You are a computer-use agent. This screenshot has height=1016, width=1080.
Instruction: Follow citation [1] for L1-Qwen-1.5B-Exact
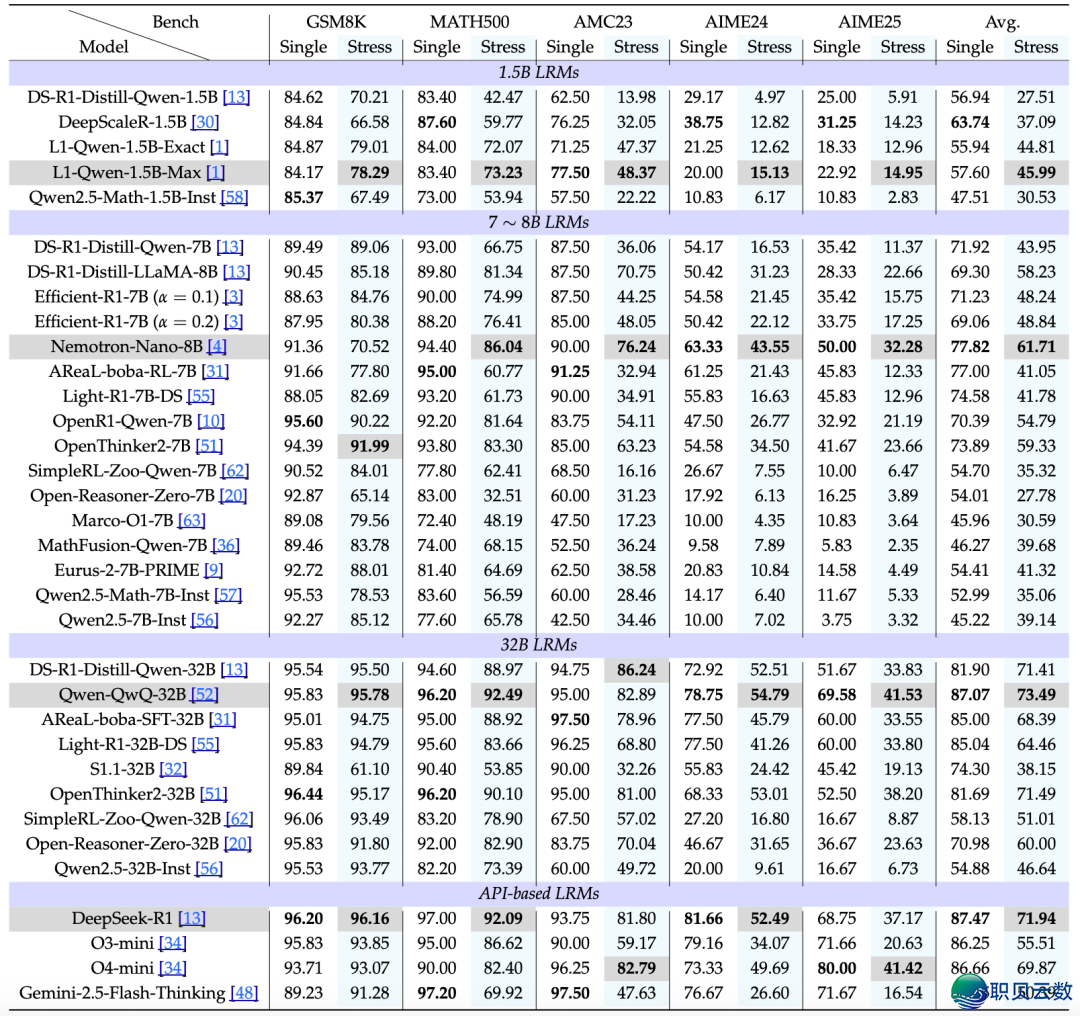[x=220, y=147]
